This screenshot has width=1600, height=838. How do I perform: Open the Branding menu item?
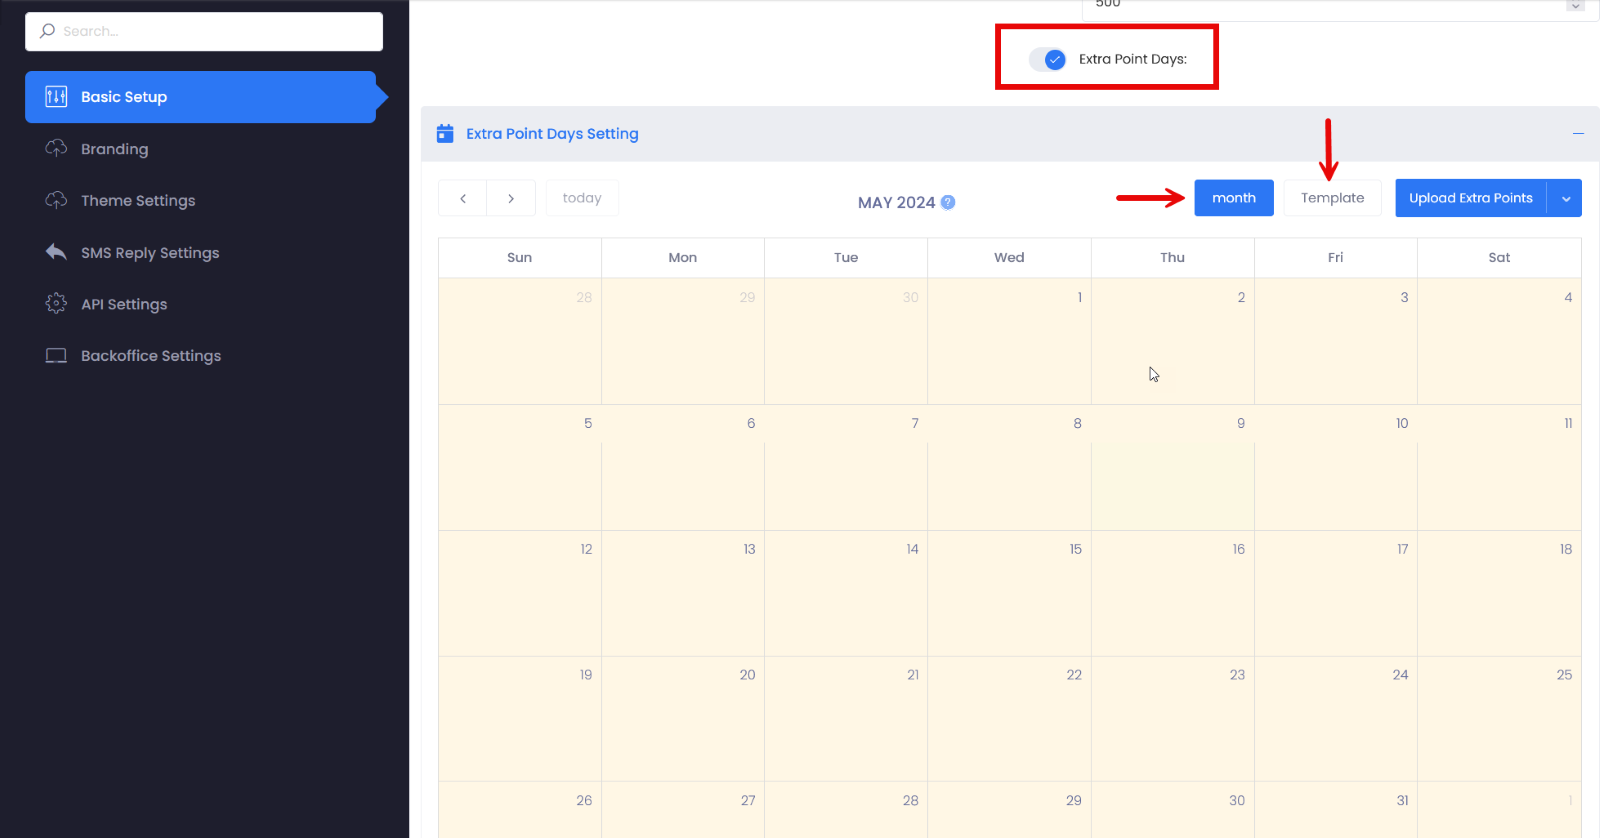point(200,148)
